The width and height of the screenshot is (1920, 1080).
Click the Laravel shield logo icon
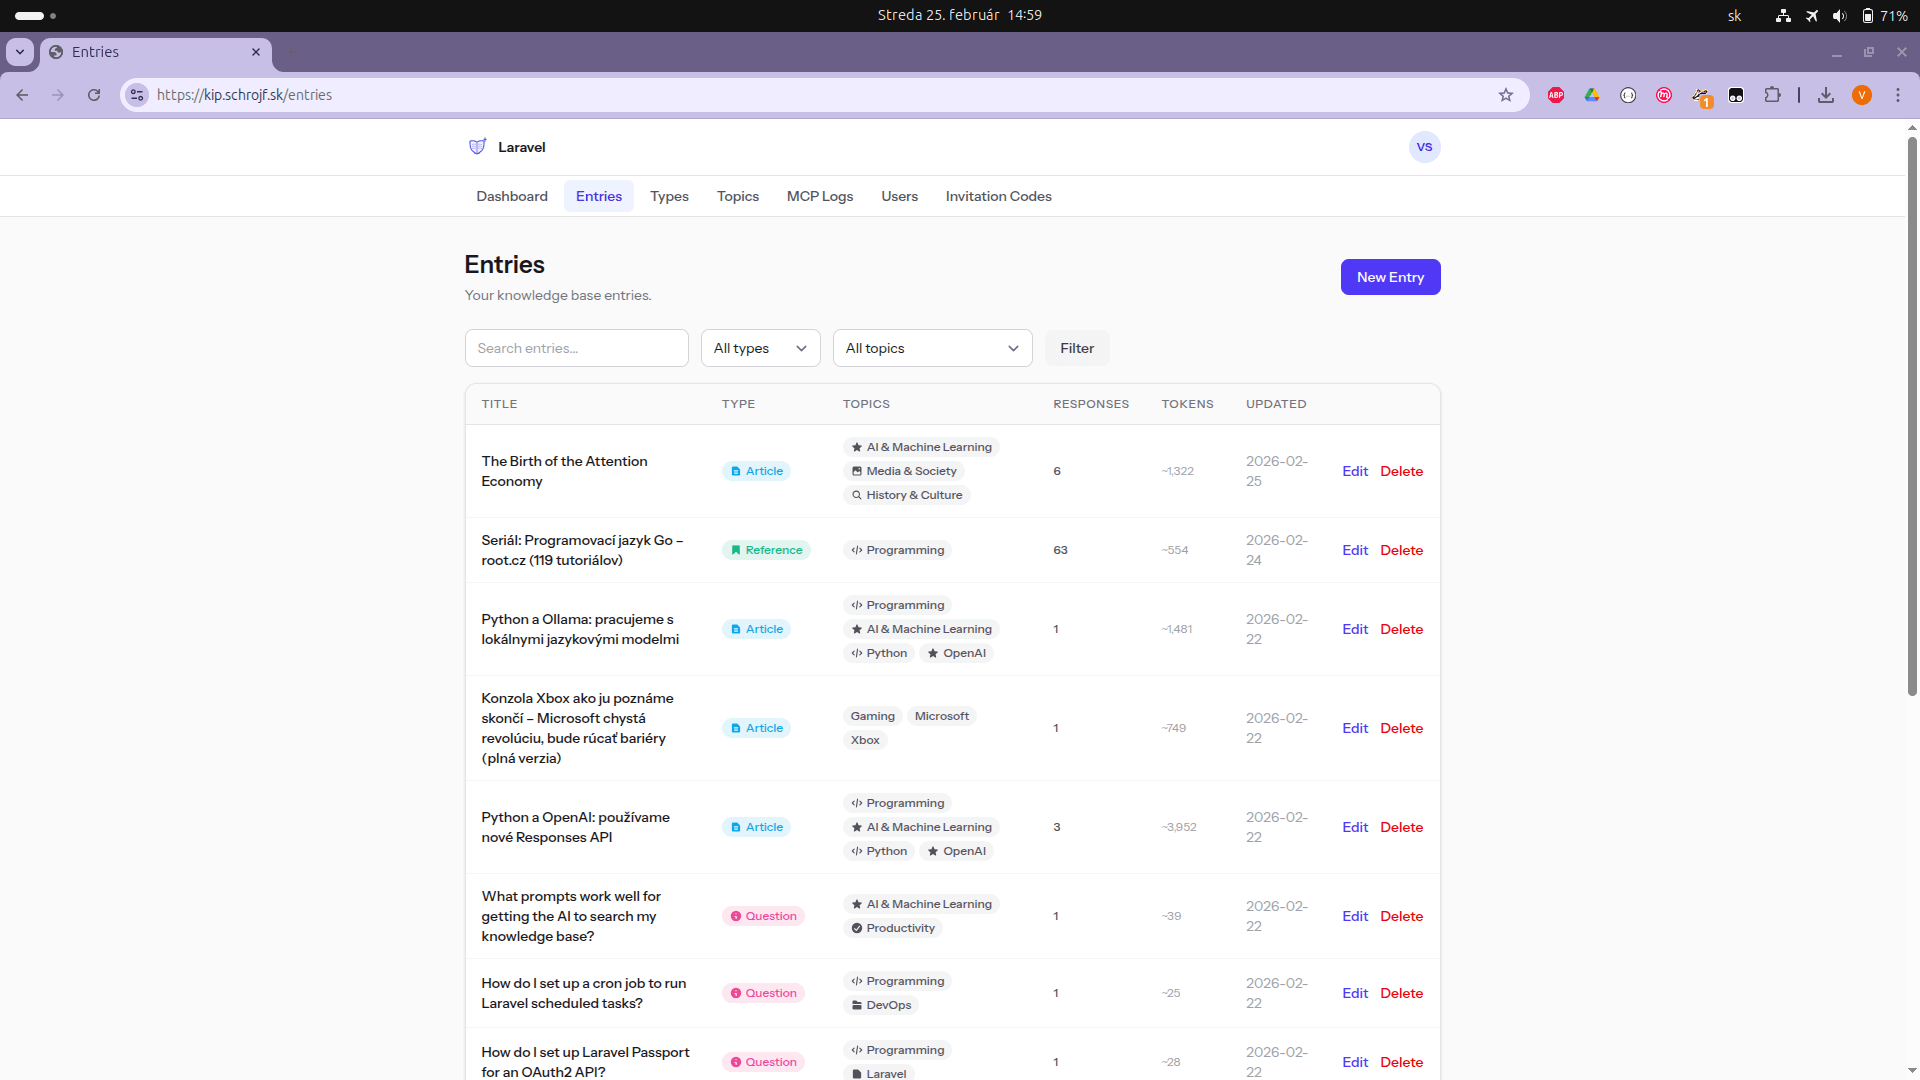point(477,147)
